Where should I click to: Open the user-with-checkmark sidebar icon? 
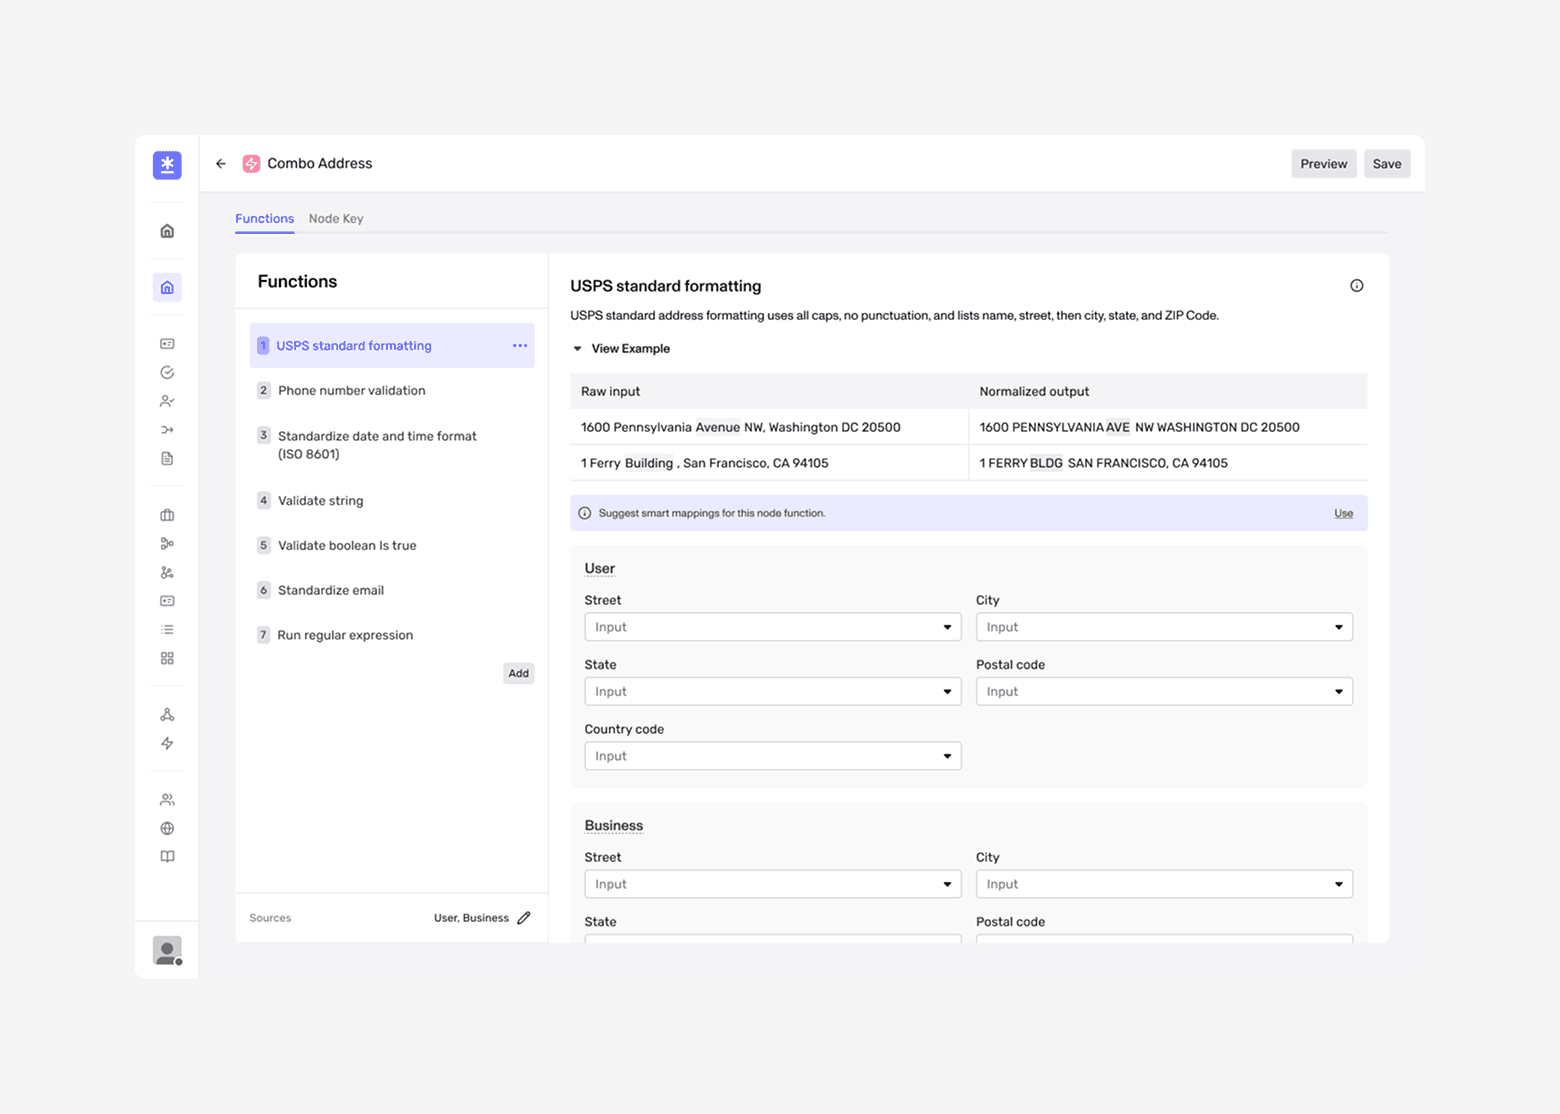(167, 401)
